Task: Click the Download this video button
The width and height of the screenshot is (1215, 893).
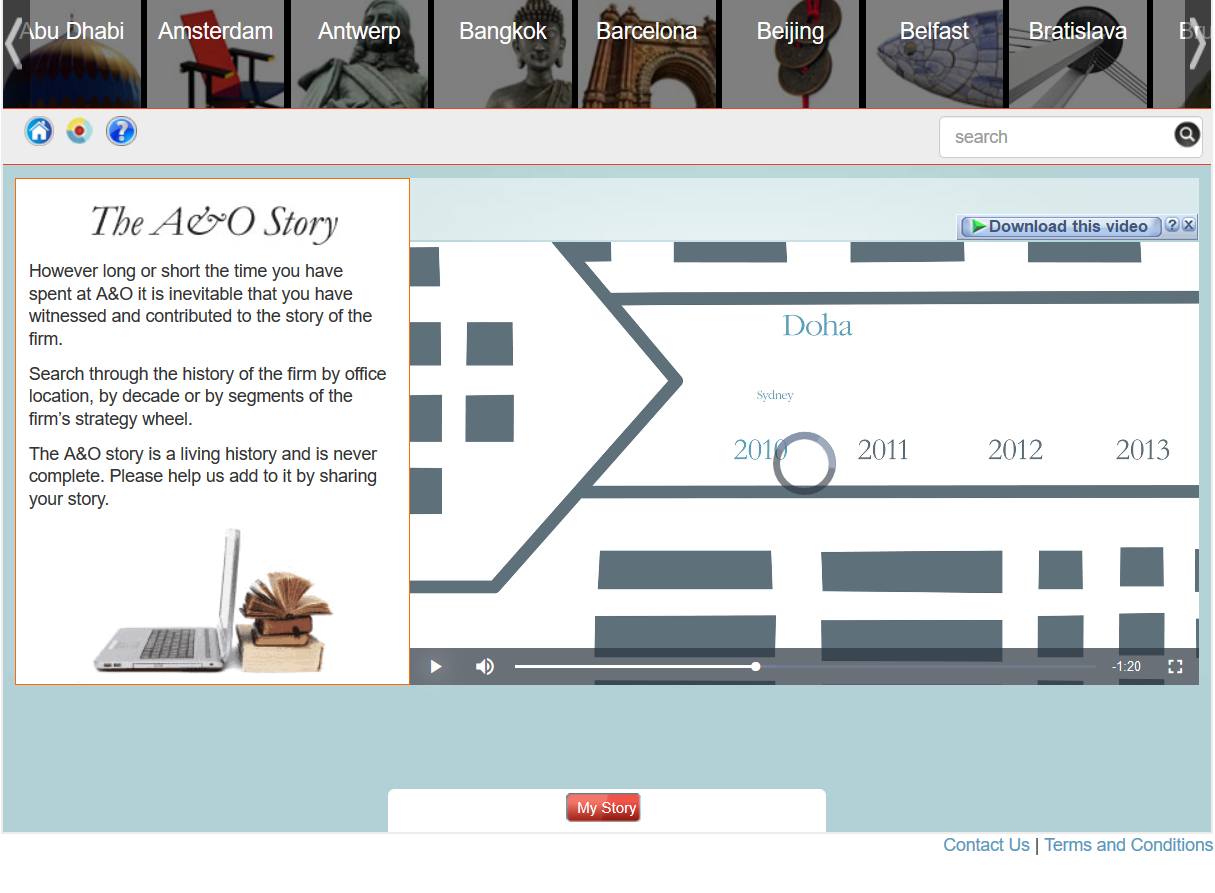Action: tap(1060, 227)
